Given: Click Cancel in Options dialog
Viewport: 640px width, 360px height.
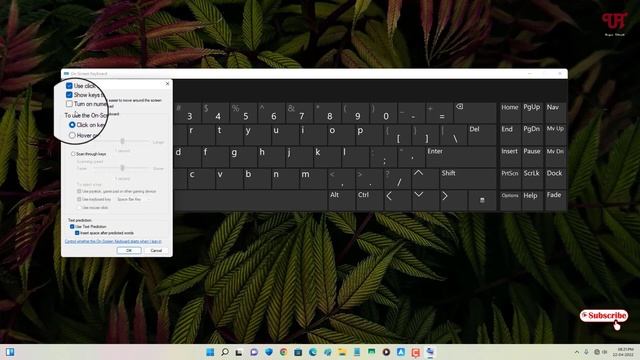Looking at the screenshot, I should coord(156,250).
